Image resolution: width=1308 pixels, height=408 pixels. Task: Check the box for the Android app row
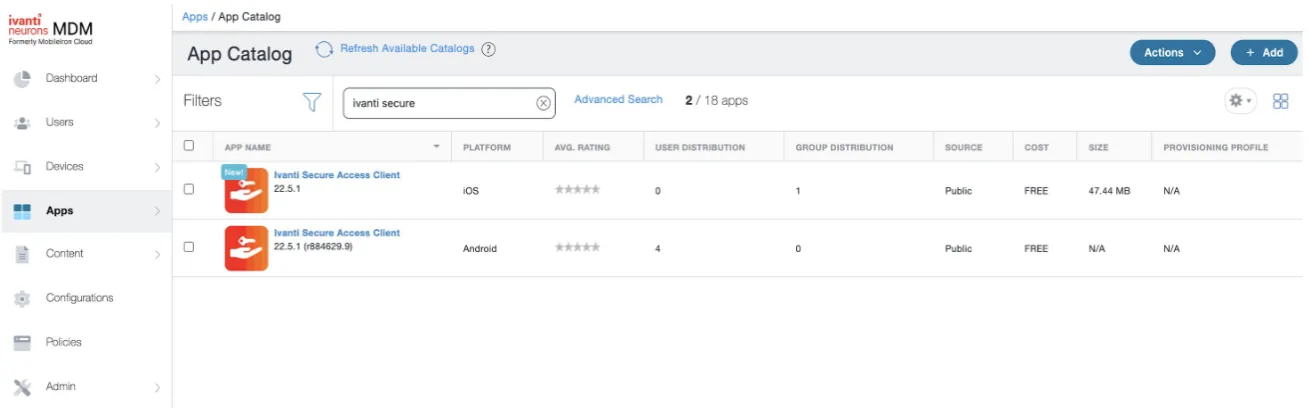pyautogui.click(x=189, y=247)
